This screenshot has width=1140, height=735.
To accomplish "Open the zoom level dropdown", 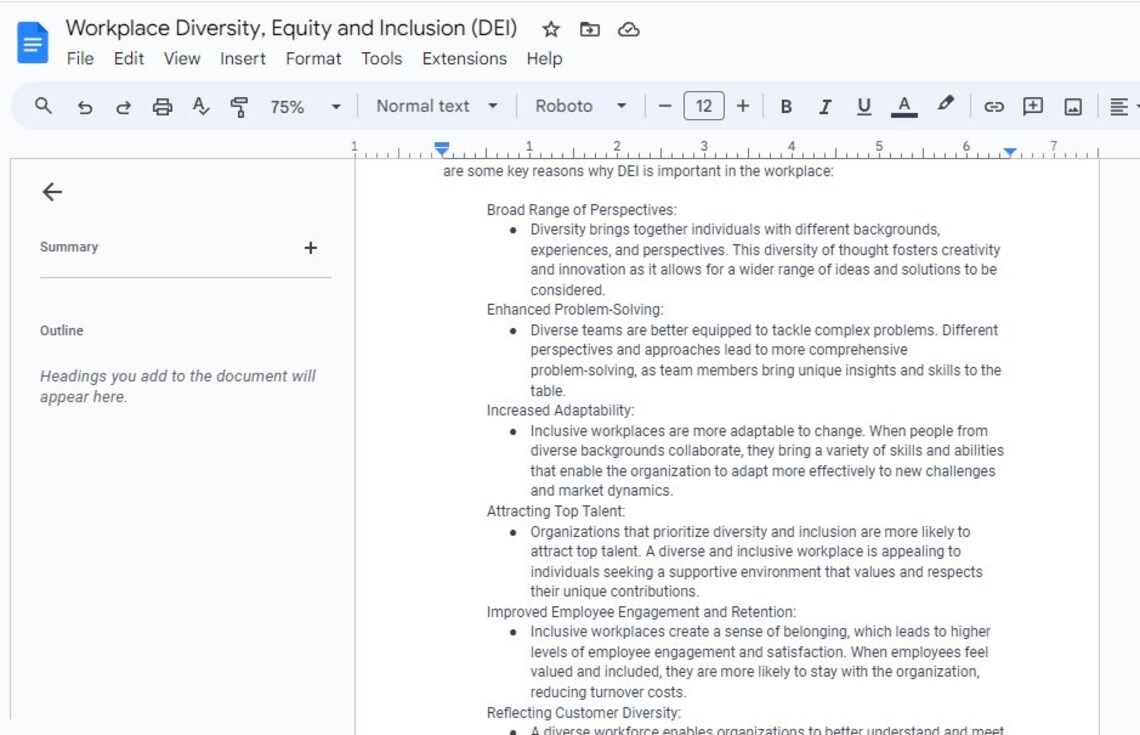I will coord(335,106).
